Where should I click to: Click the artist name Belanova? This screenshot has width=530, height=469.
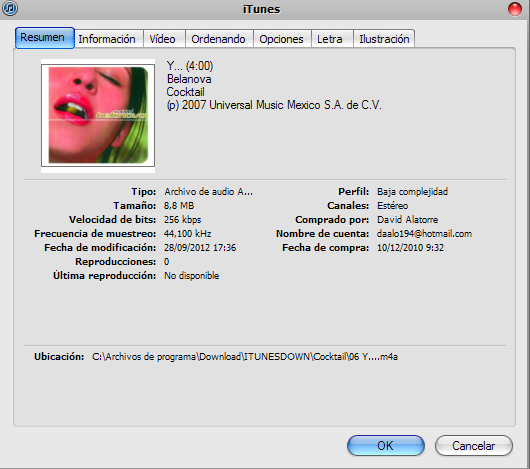pos(189,79)
